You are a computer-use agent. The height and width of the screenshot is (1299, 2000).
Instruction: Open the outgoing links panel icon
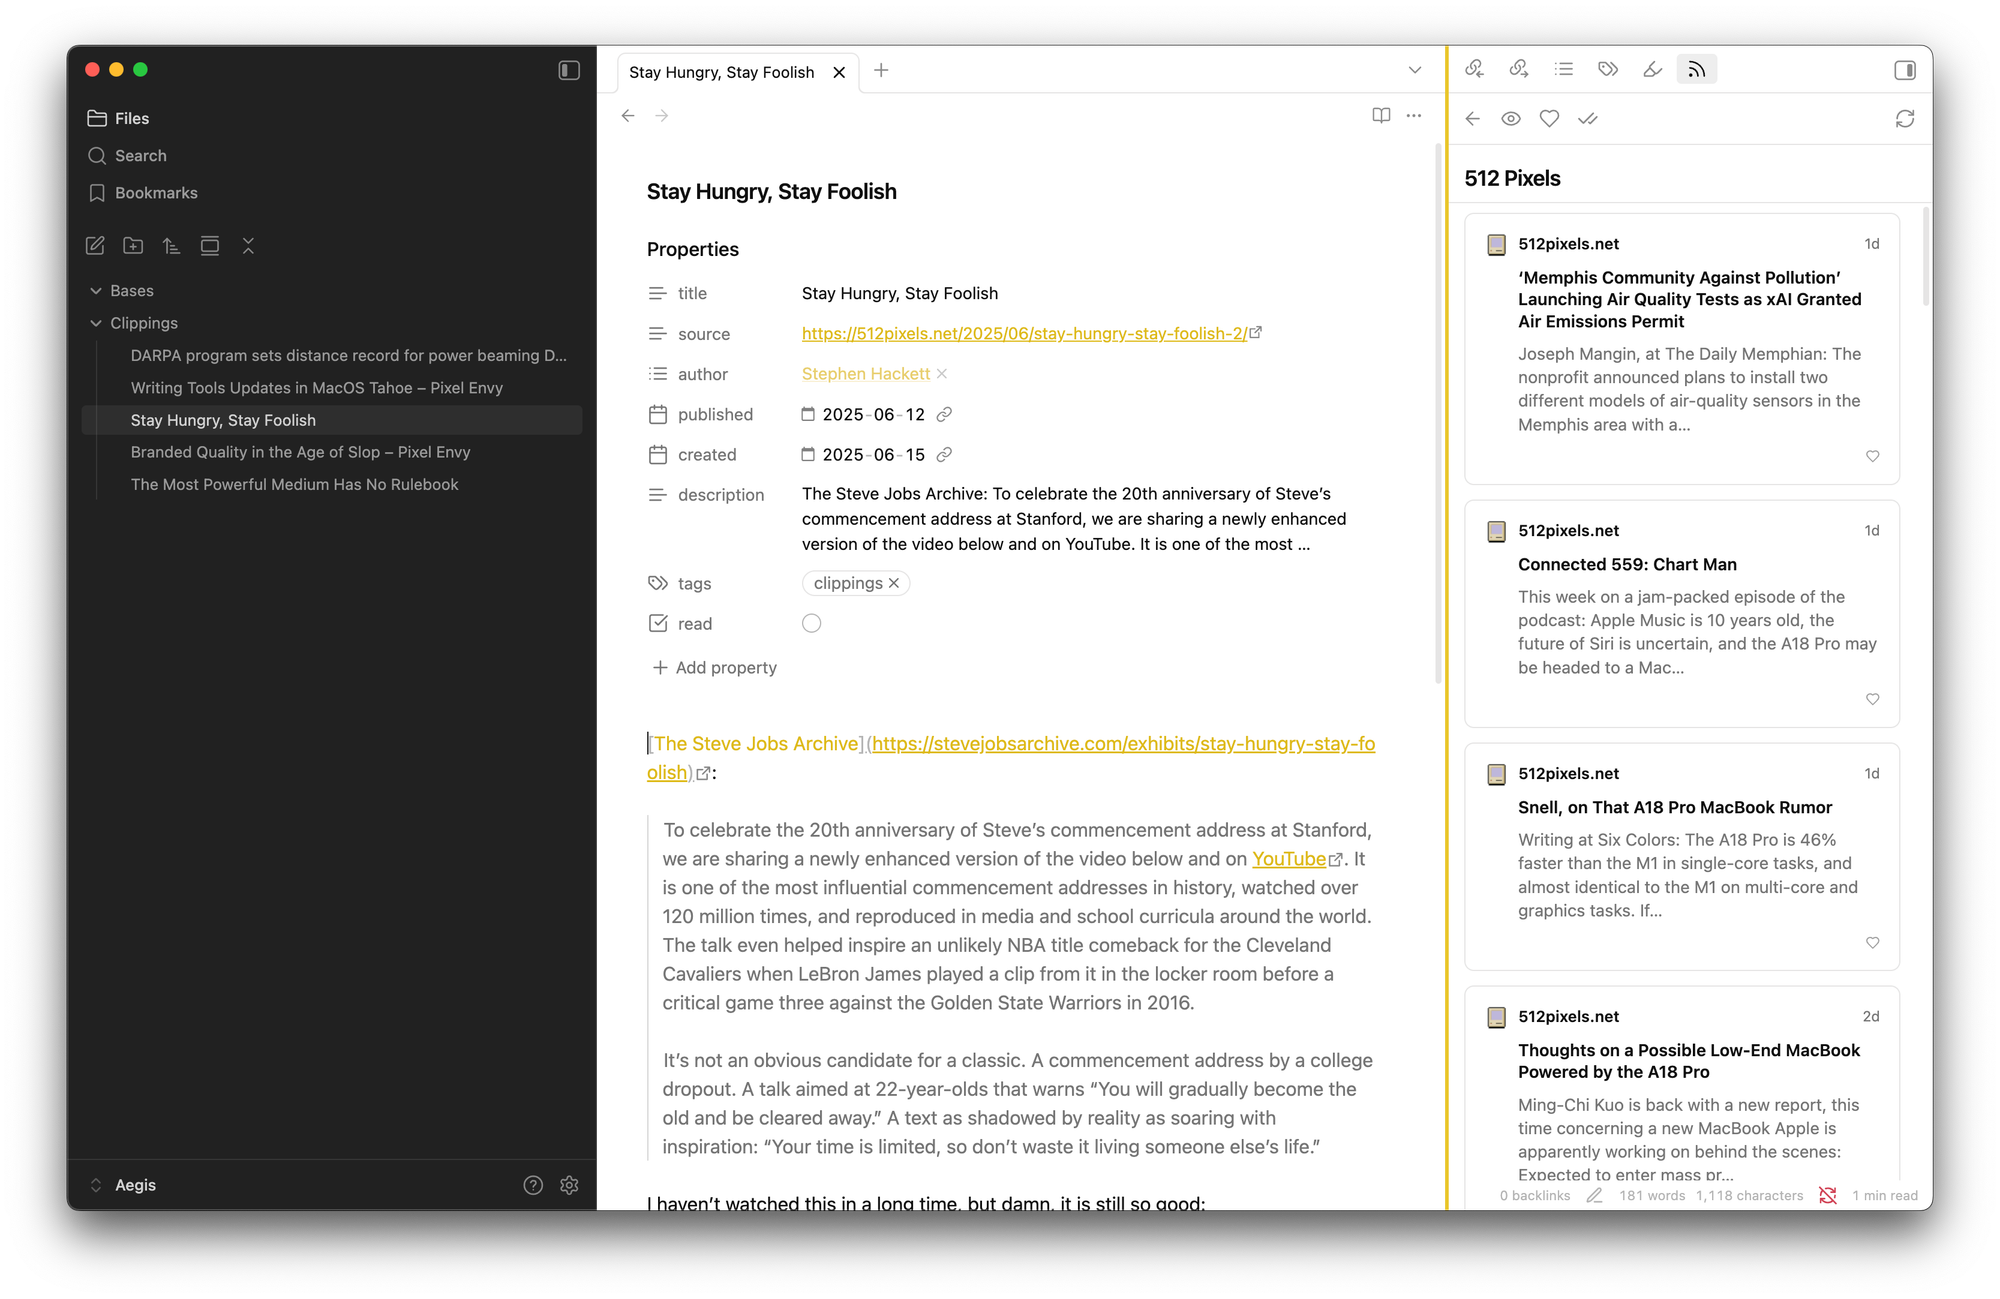tap(1519, 69)
